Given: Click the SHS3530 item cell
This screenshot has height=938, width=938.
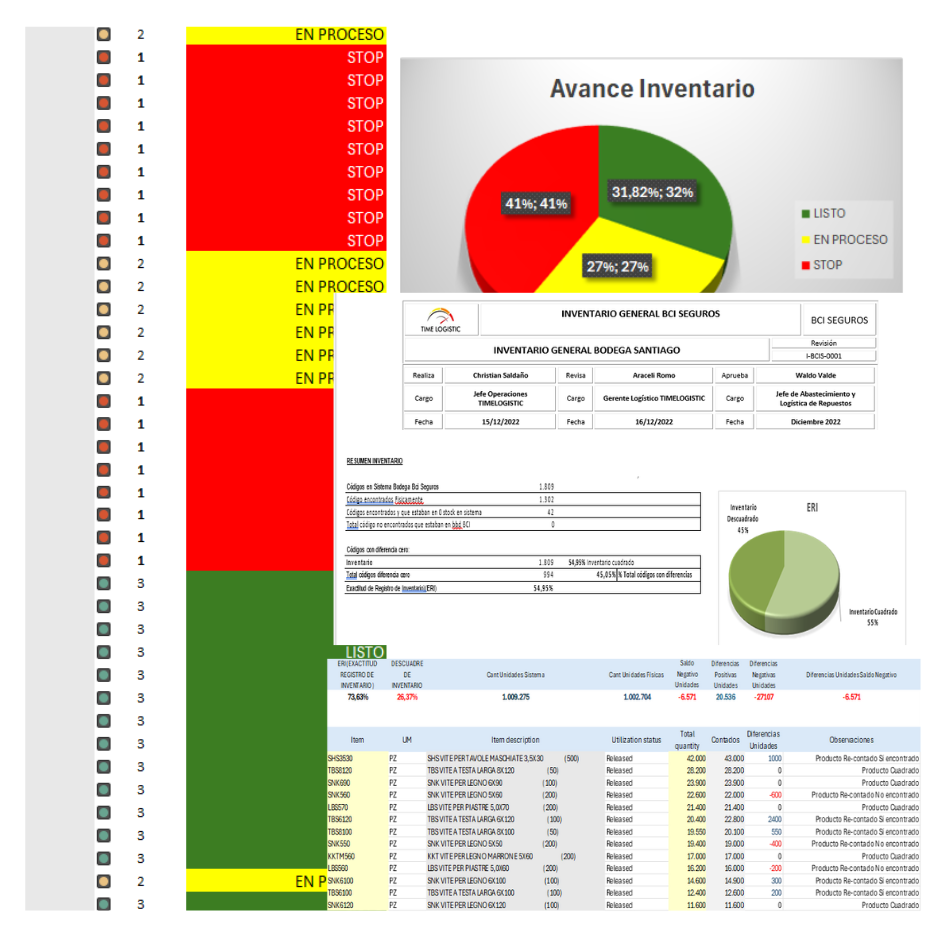Looking at the screenshot, I should 340,759.
